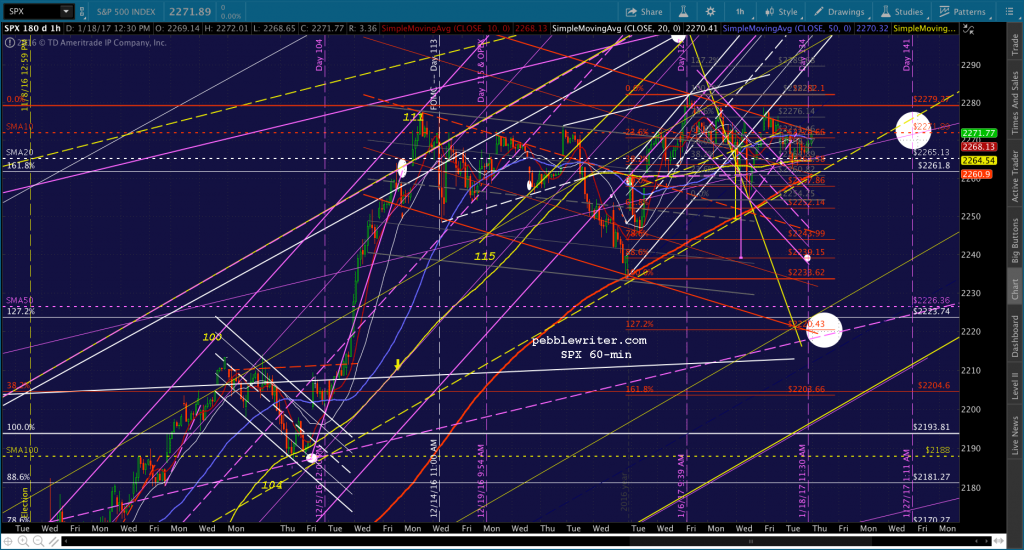Click the pebblewriter.com chart annotation
Viewport: 1024px width, 550px height.
click(589, 340)
